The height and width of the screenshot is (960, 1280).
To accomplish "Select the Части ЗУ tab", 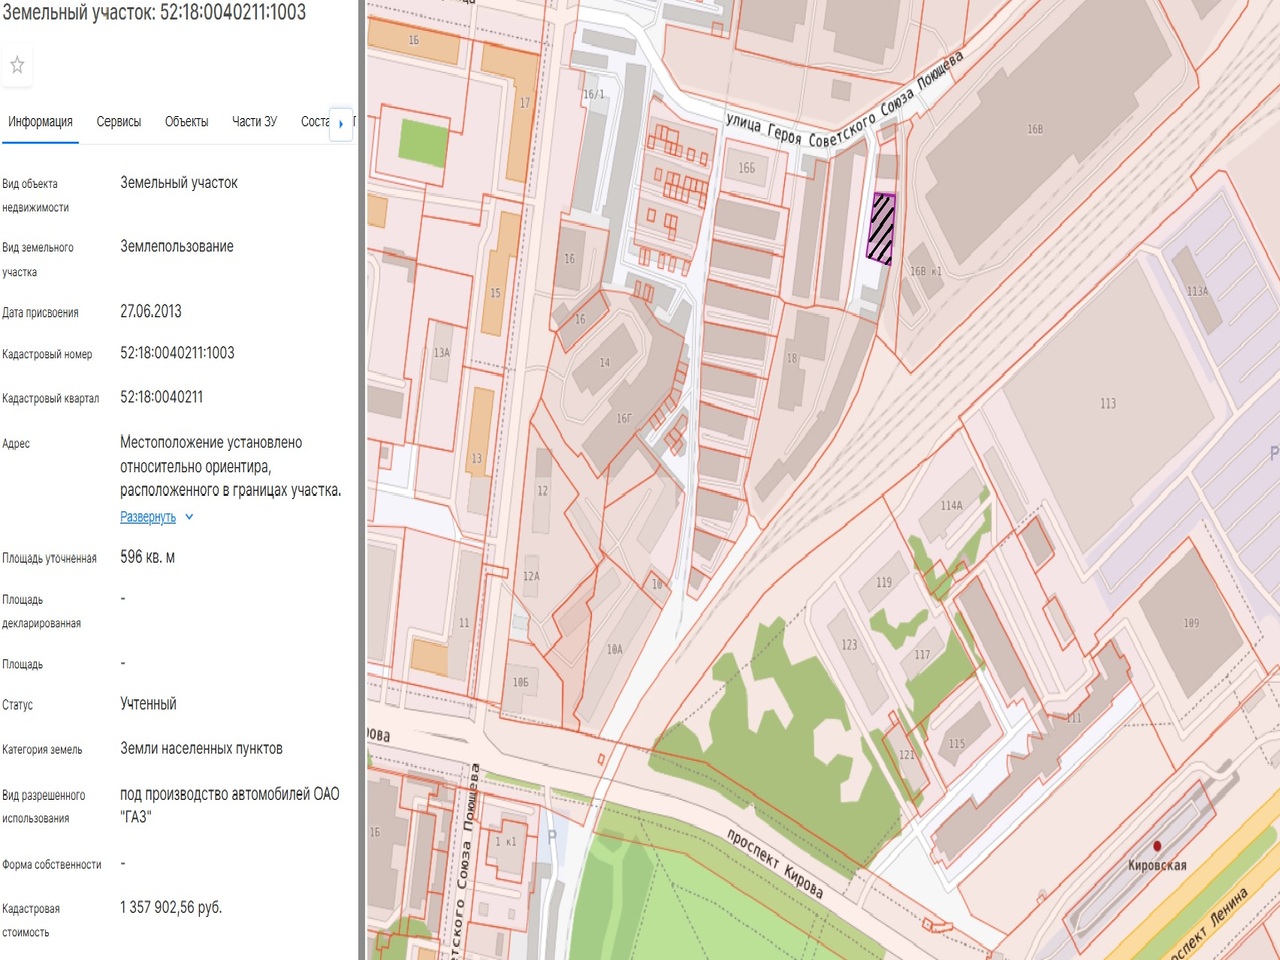I will click(254, 122).
